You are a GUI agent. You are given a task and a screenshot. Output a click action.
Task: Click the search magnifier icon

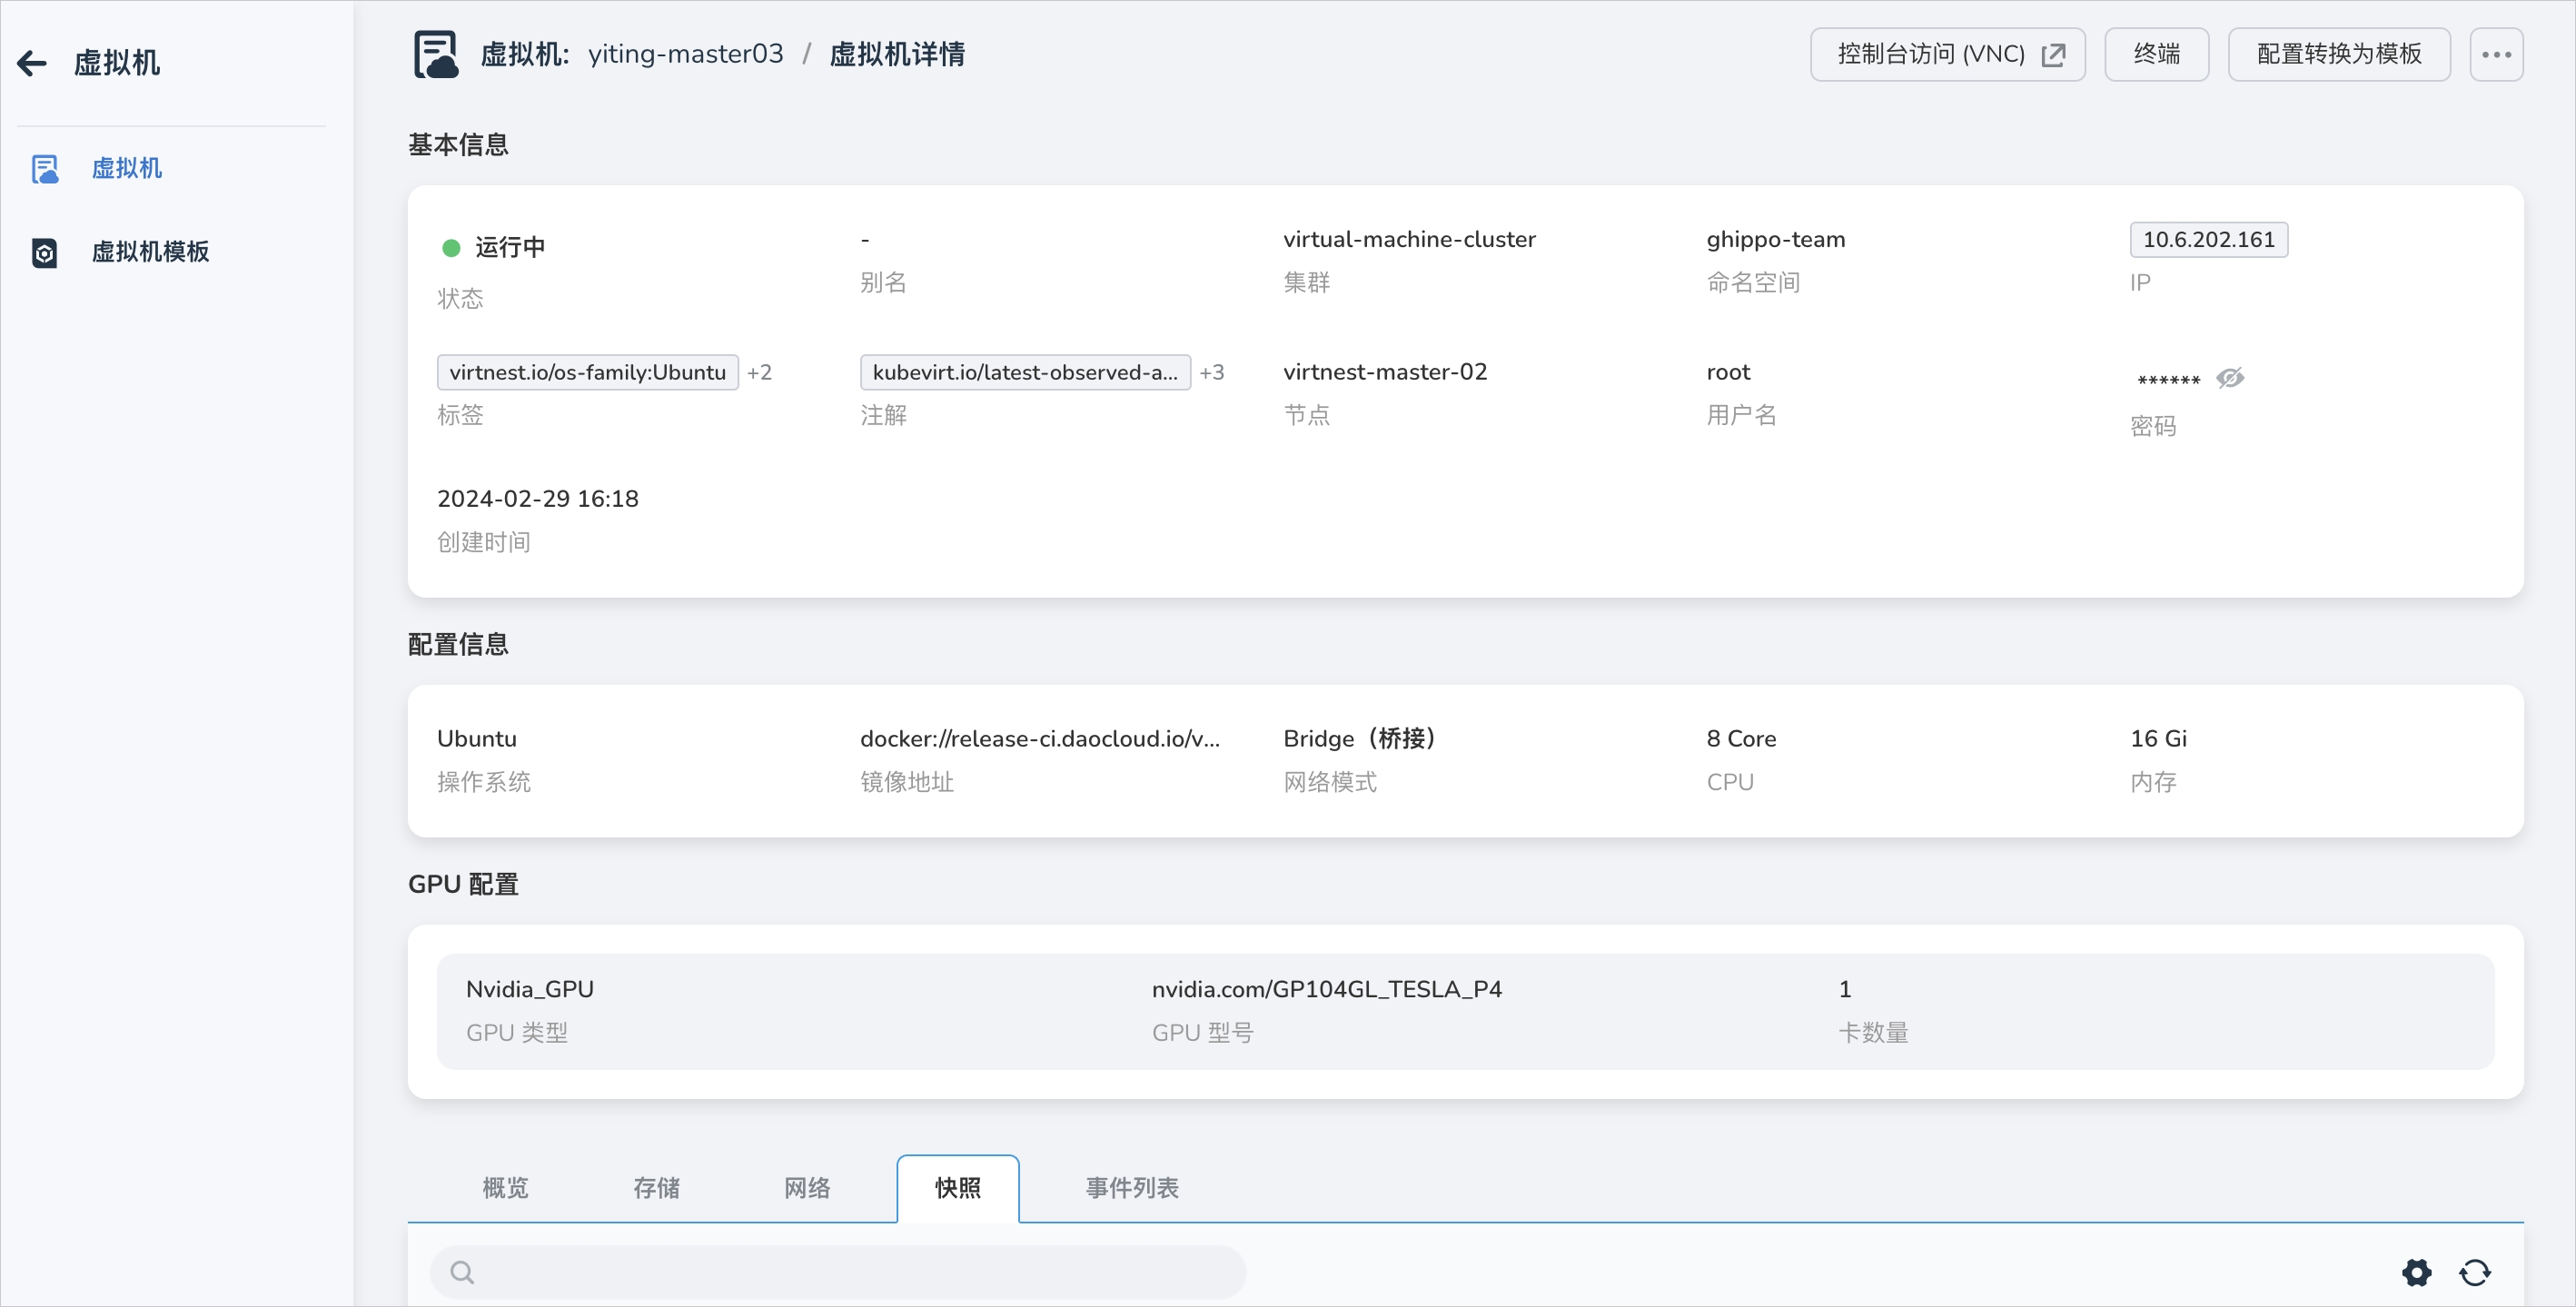(x=462, y=1272)
